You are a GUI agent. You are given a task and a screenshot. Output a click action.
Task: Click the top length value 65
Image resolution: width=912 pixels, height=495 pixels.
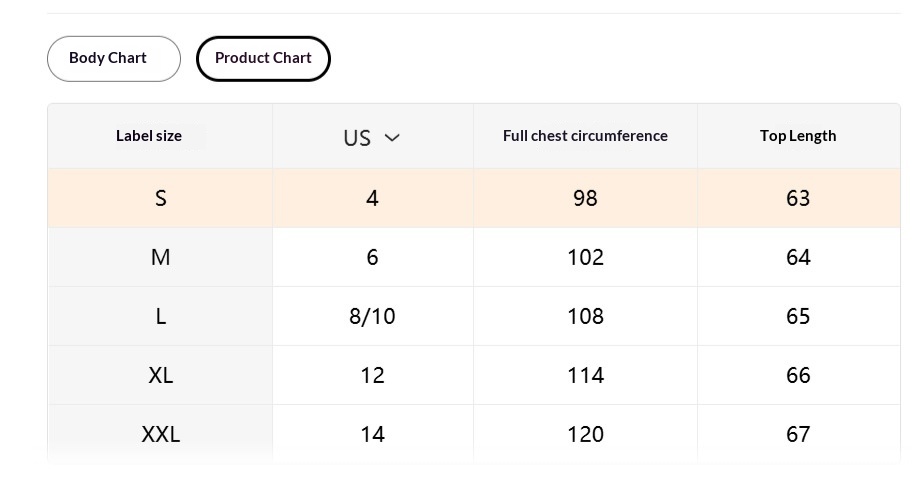pos(798,316)
